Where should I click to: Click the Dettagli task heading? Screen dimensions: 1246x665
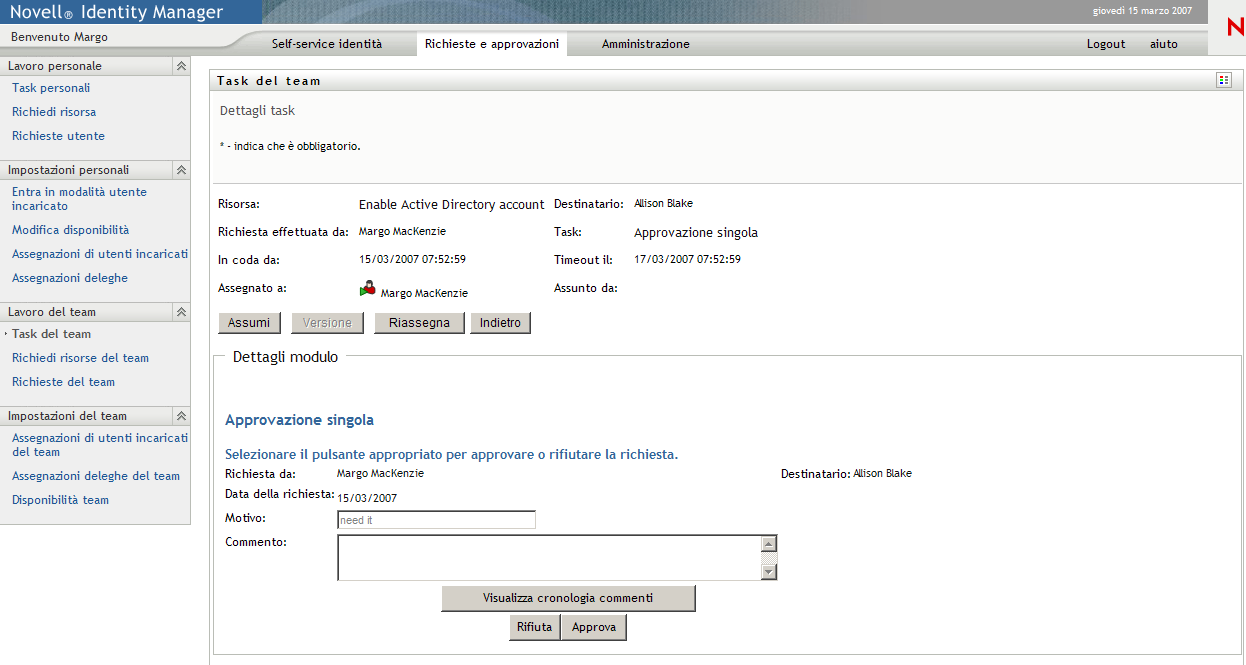tap(257, 111)
